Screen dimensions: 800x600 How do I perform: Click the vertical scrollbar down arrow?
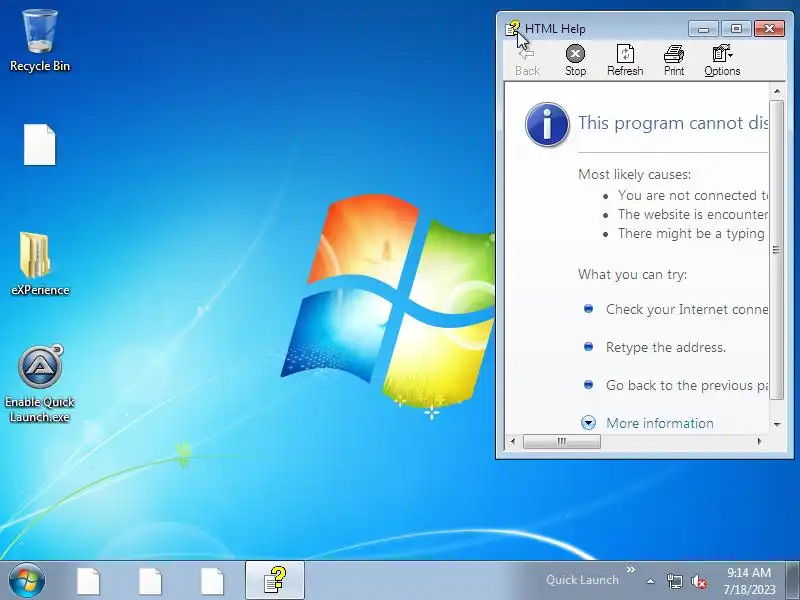point(777,424)
